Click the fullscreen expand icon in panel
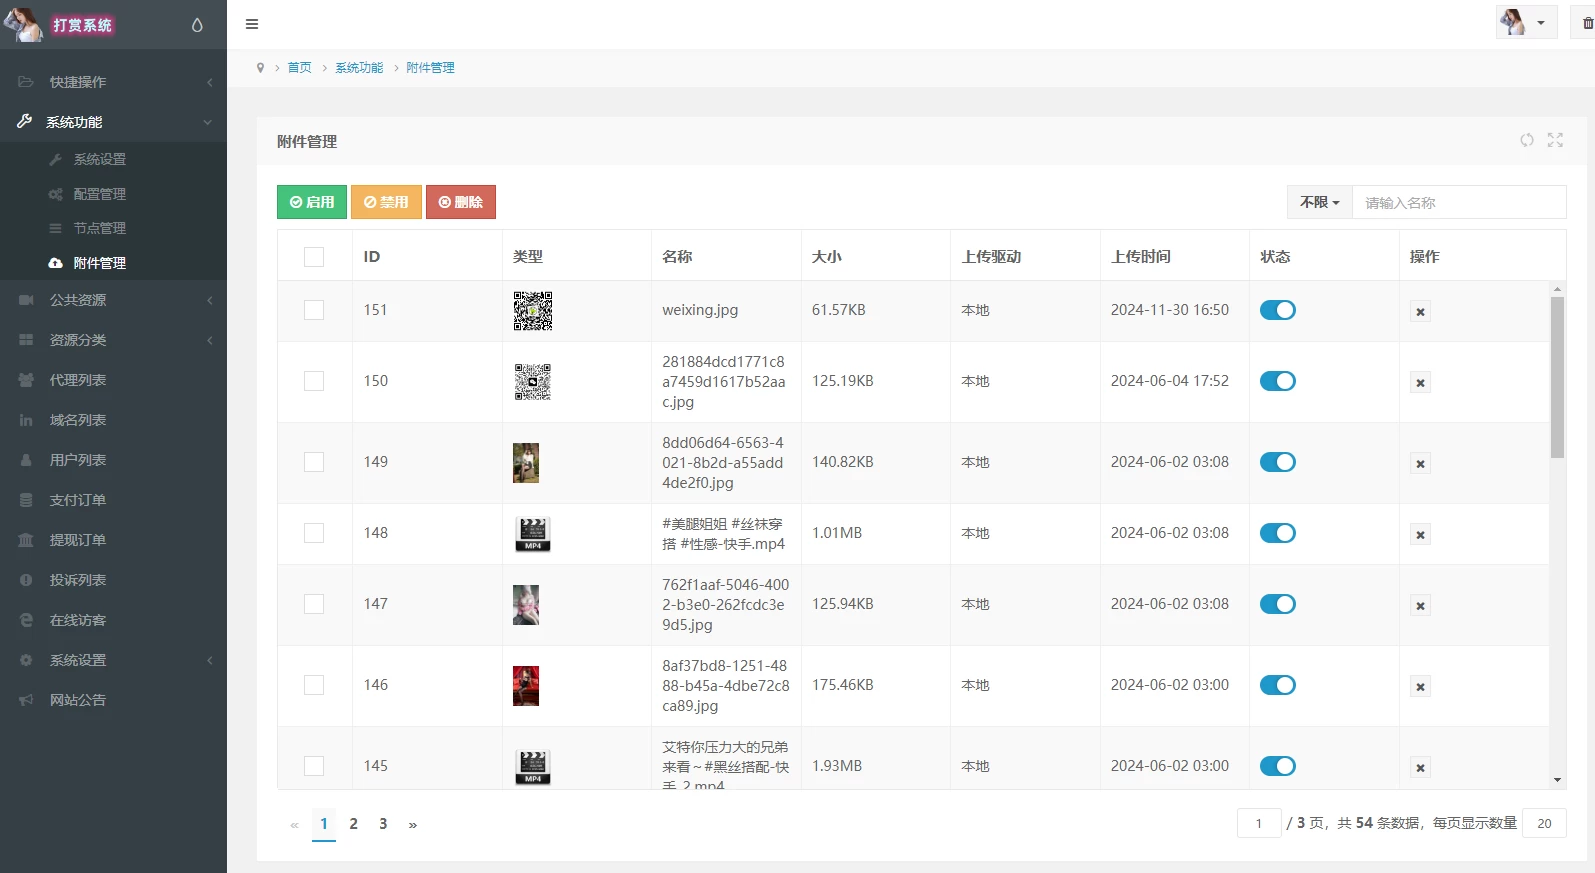This screenshot has height=873, width=1595. [1555, 141]
